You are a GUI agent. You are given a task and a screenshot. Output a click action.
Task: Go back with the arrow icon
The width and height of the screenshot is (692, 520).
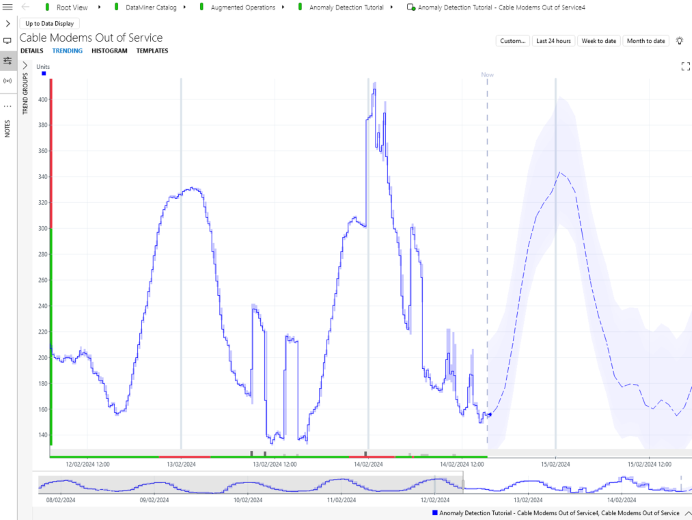[26, 7]
